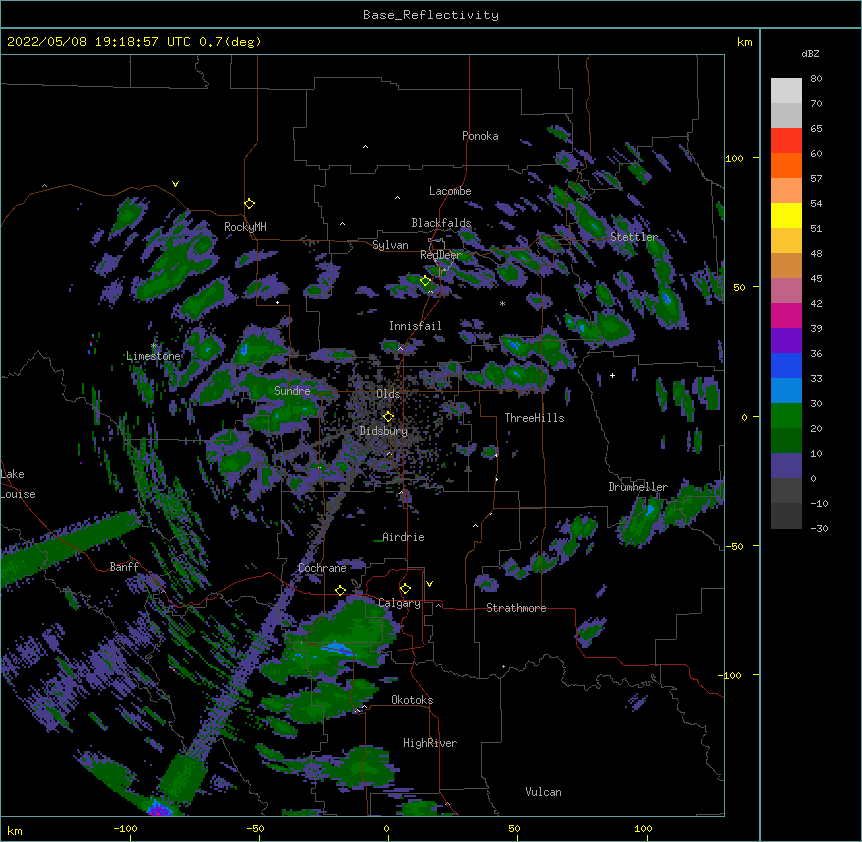The image size is (862, 842).
Task: Pick the red swatch in dBZ legend
Action: tap(786, 140)
